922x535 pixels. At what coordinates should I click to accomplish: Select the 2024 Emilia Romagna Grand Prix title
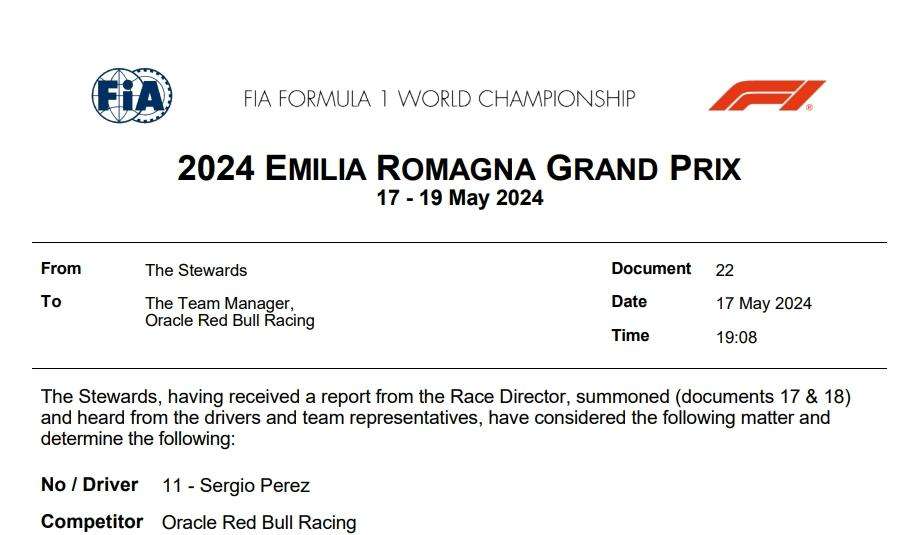click(459, 167)
